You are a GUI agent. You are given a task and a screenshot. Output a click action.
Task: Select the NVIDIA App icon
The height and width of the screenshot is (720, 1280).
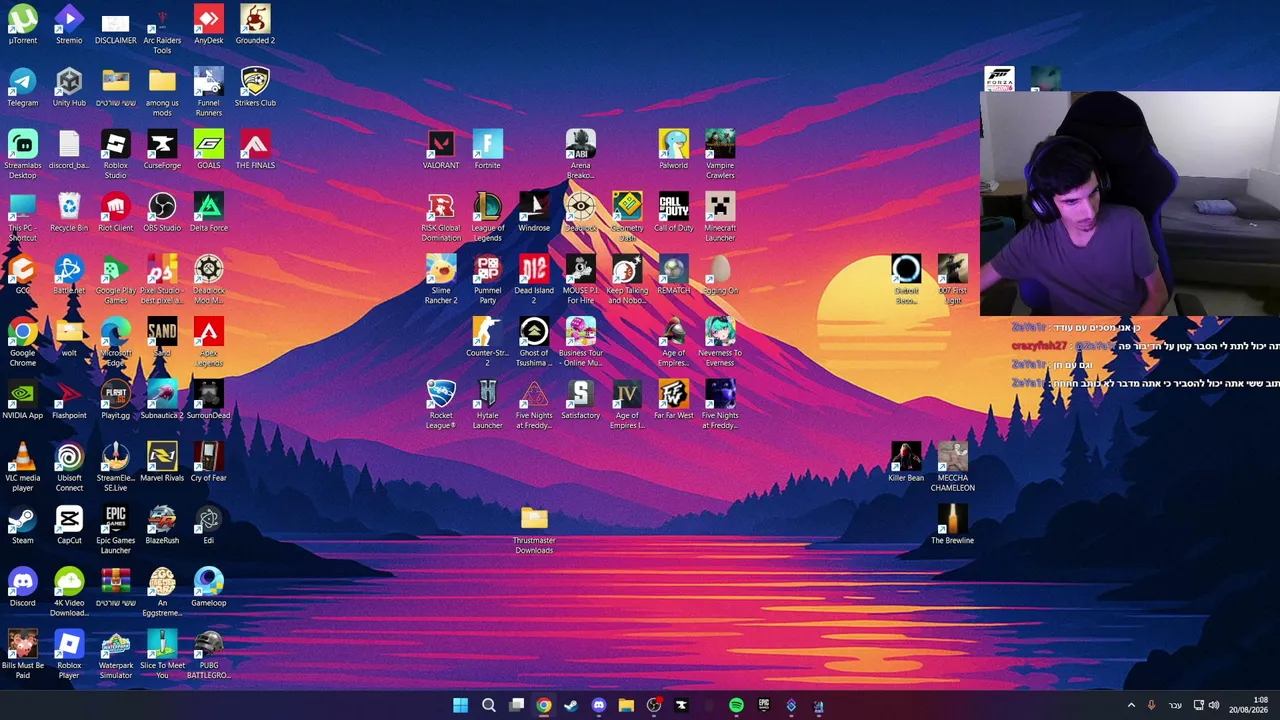tap(22, 400)
